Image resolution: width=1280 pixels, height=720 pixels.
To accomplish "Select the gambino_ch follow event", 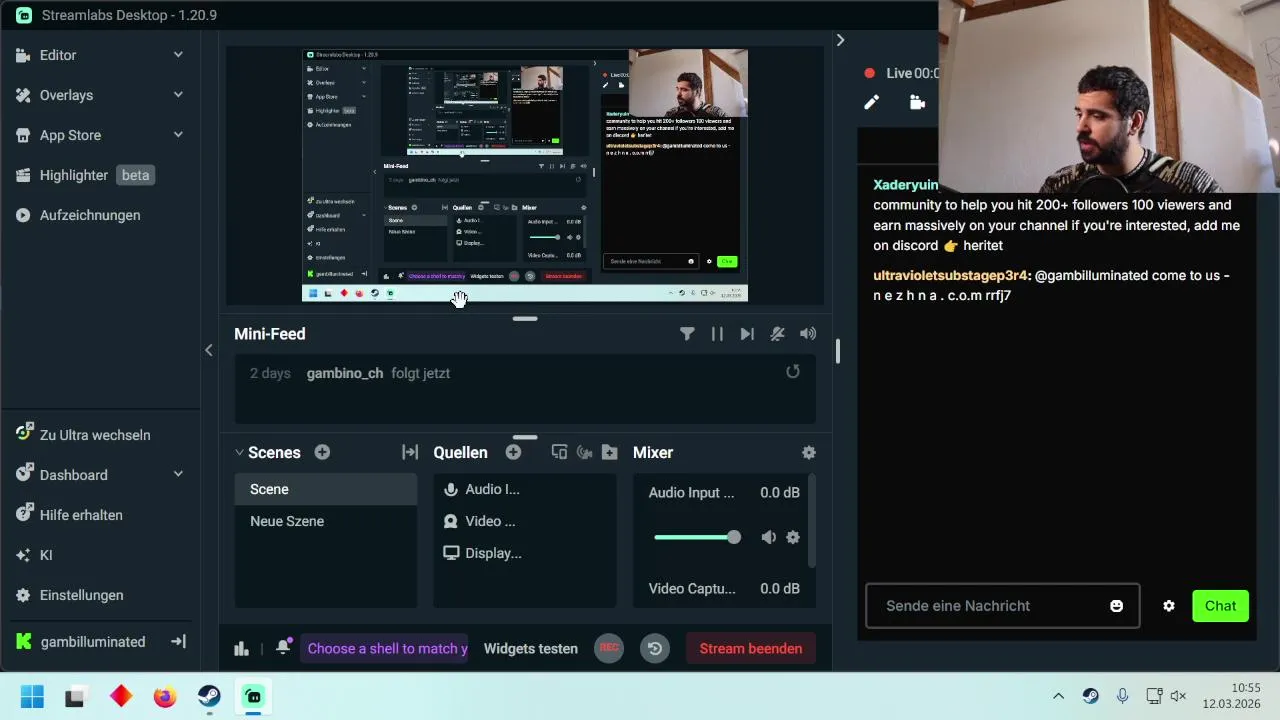I will [x=525, y=373].
